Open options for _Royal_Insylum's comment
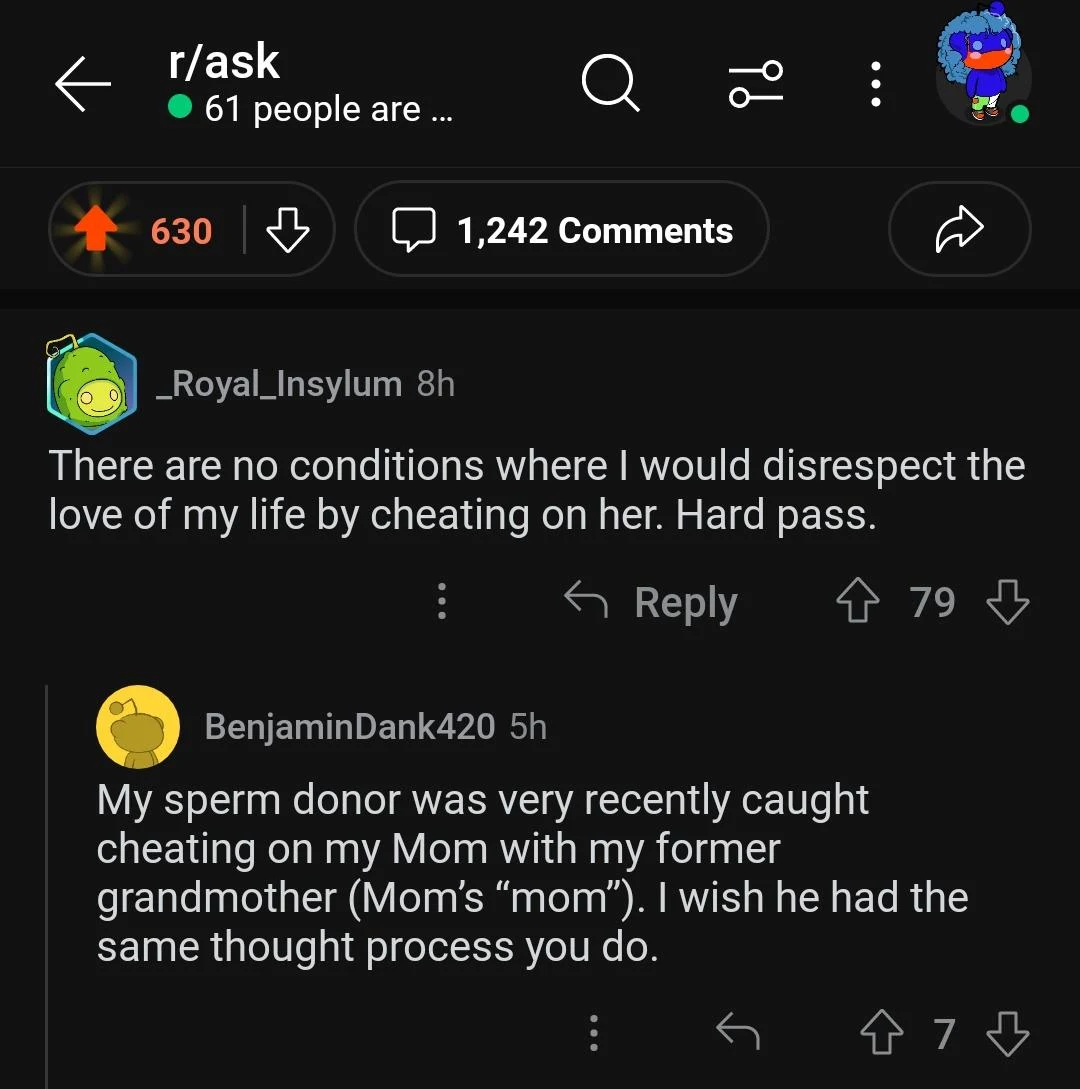 coord(441,602)
